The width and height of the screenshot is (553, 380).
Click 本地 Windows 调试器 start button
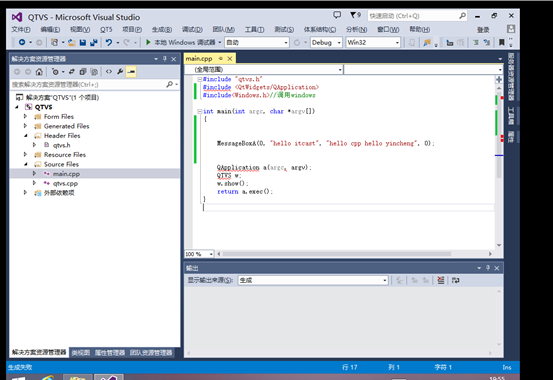point(184,42)
